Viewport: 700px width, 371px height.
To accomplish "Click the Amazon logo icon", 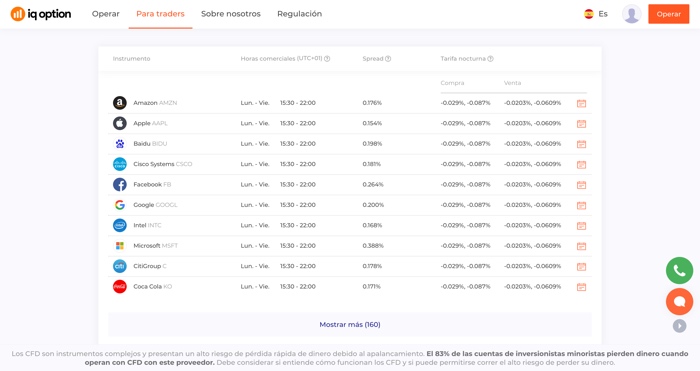I will point(120,103).
